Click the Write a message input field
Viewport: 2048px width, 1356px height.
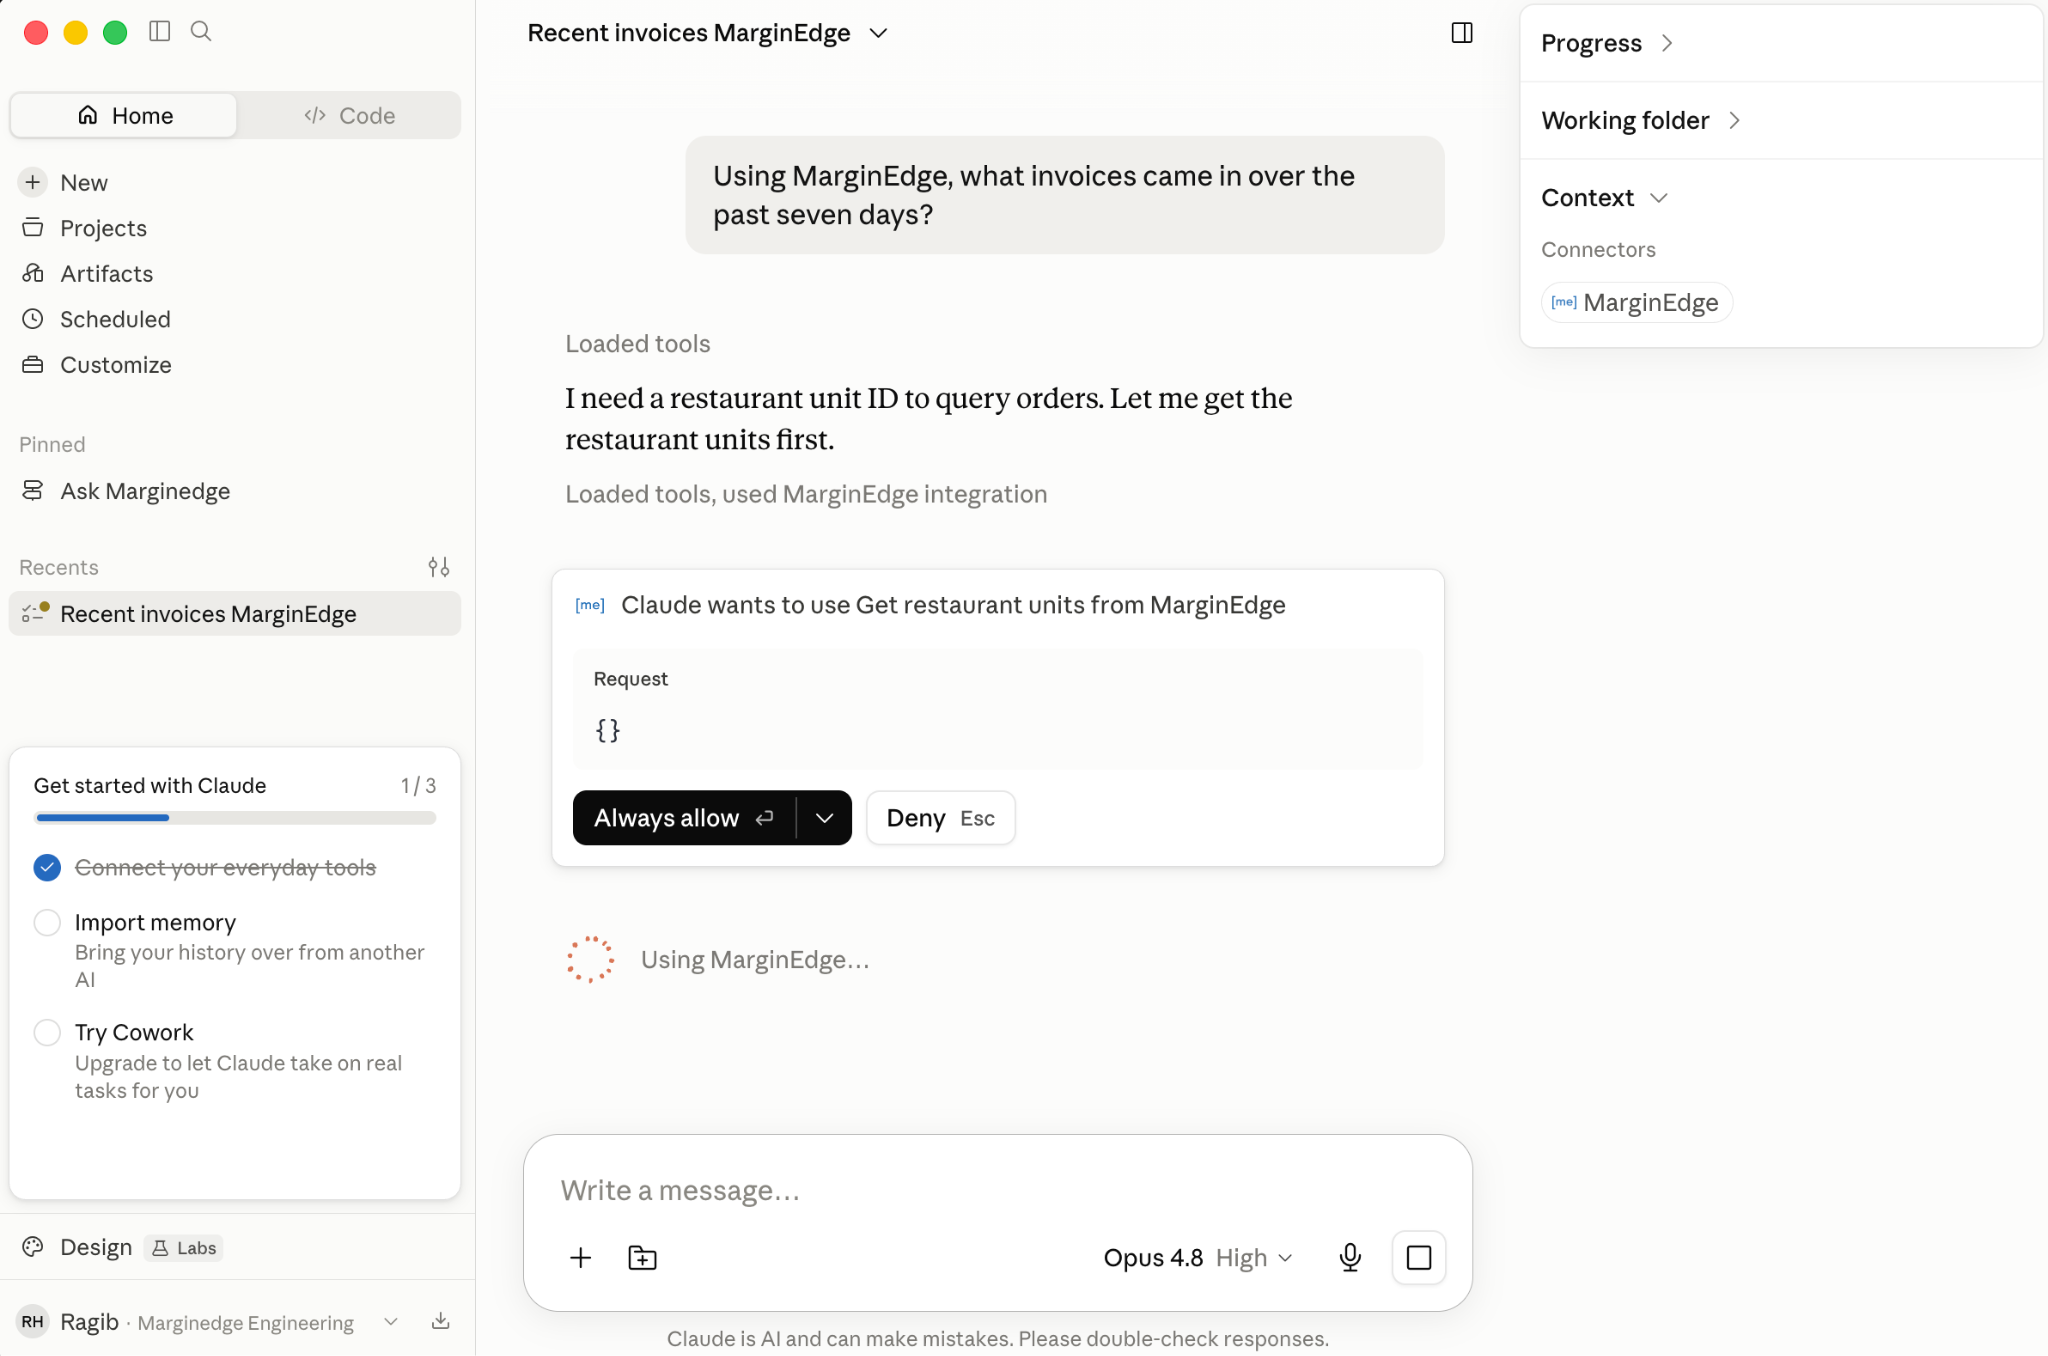[x=996, y=1190]
